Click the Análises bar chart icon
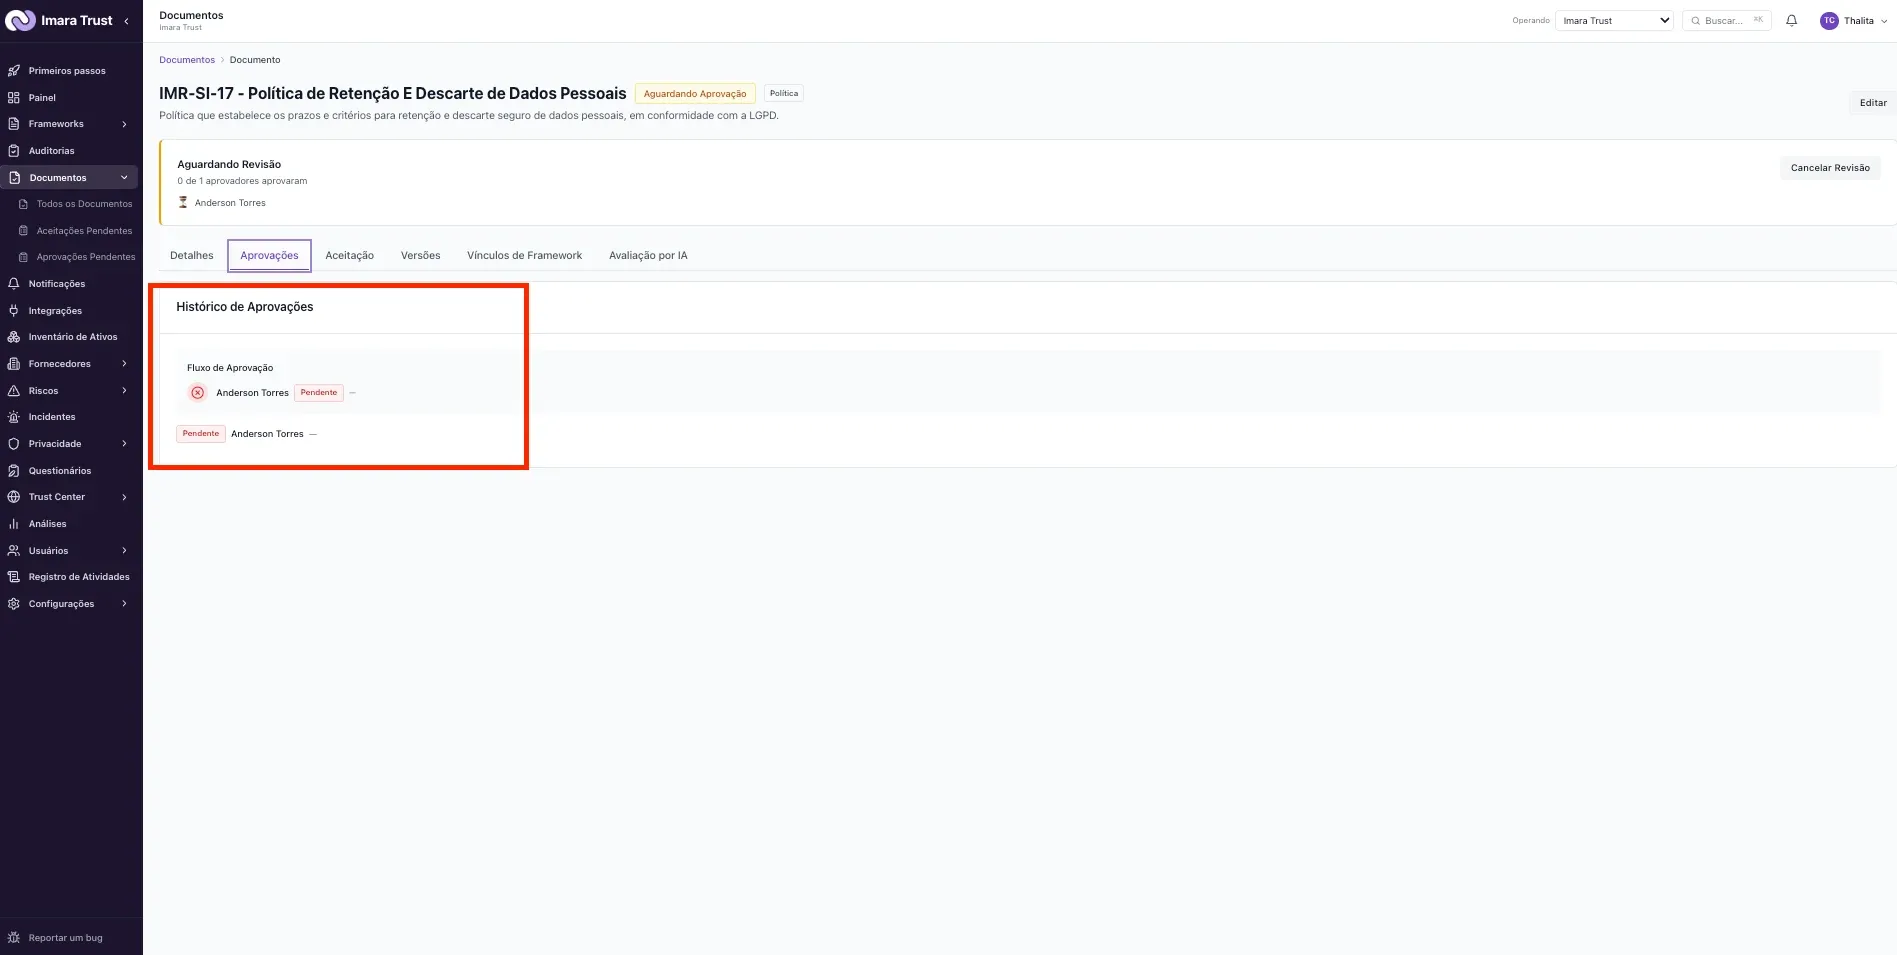The image size is (1897, 955). pyautogui.click(x=14, y=524)
